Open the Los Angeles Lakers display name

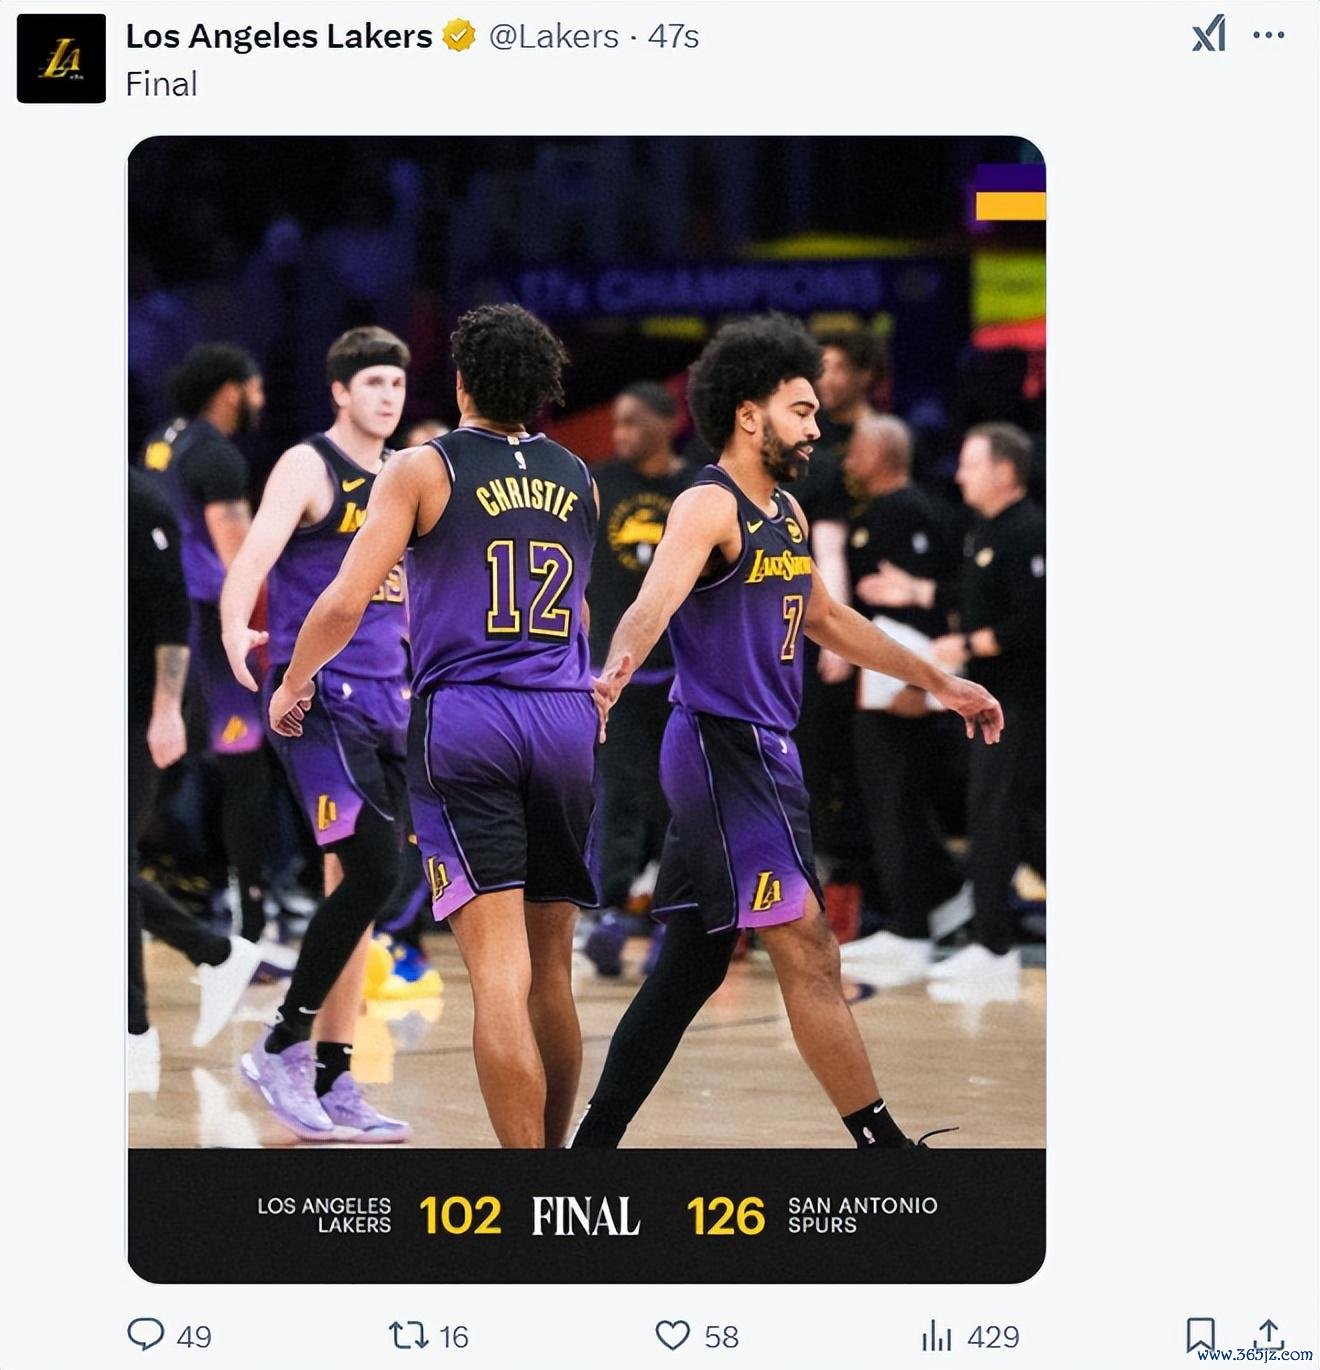279,36
